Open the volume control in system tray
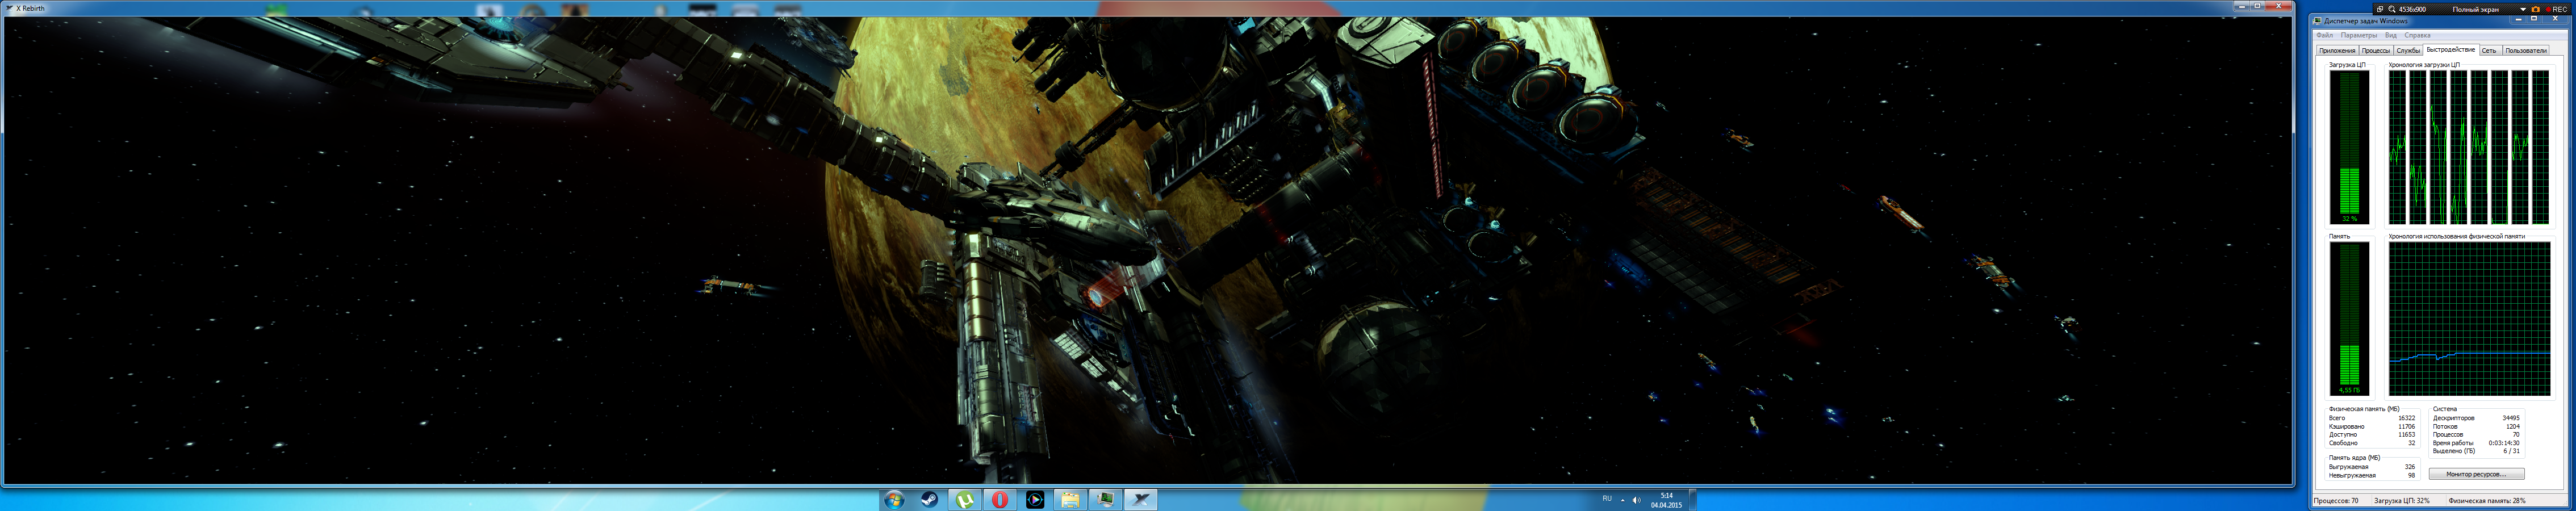 pyautogui.click(x=1636, y=500)
